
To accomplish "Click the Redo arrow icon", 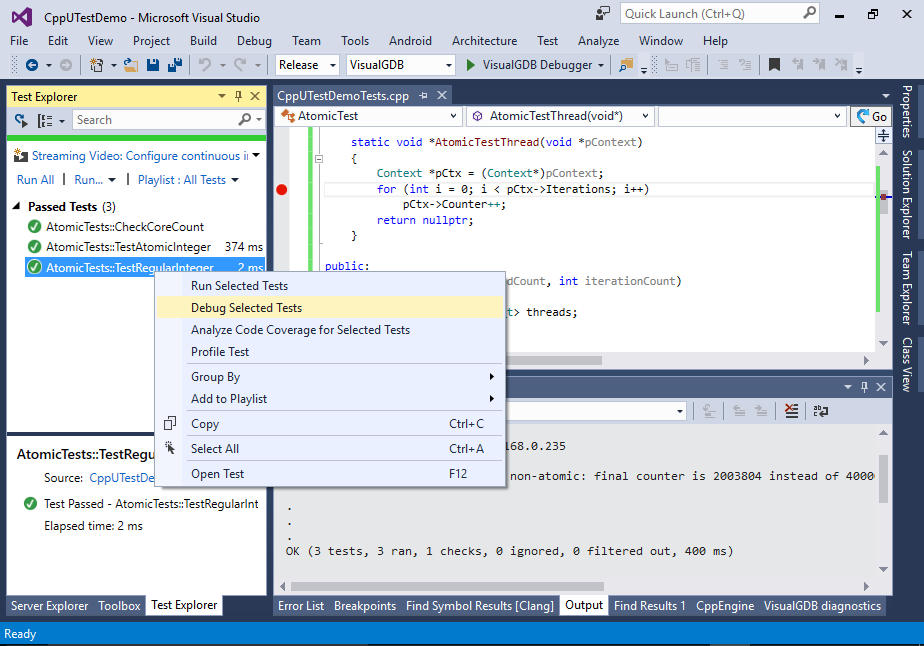I will tap(240, 65).
